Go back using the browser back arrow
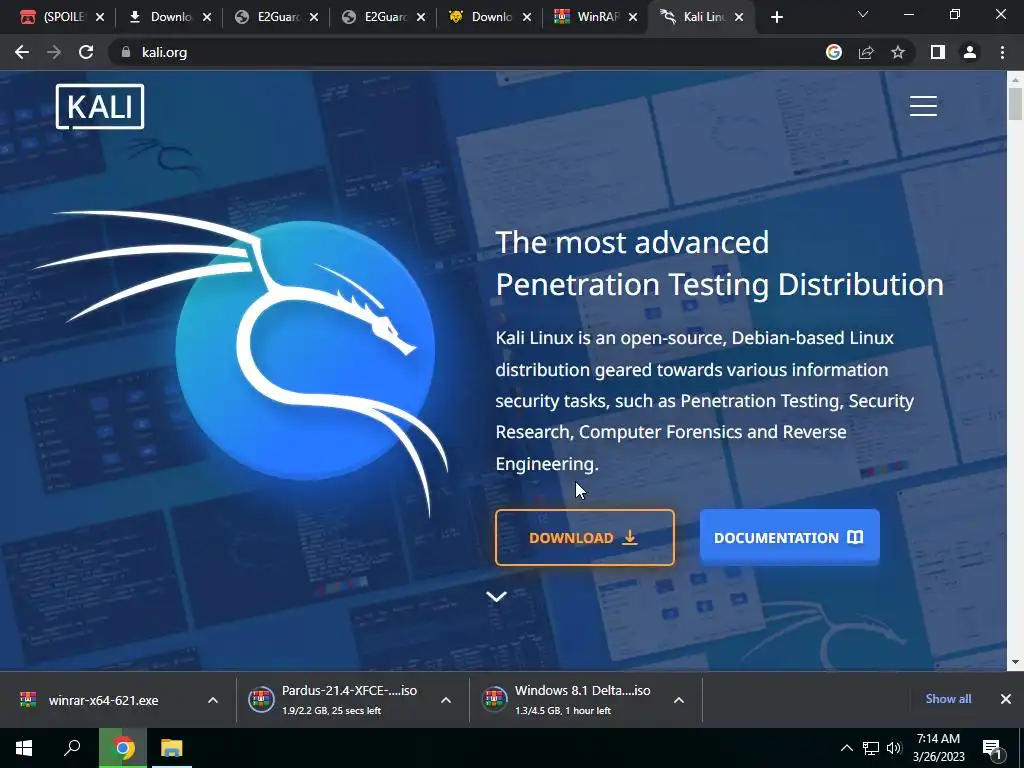1024x768 pixels. point(22,52)
